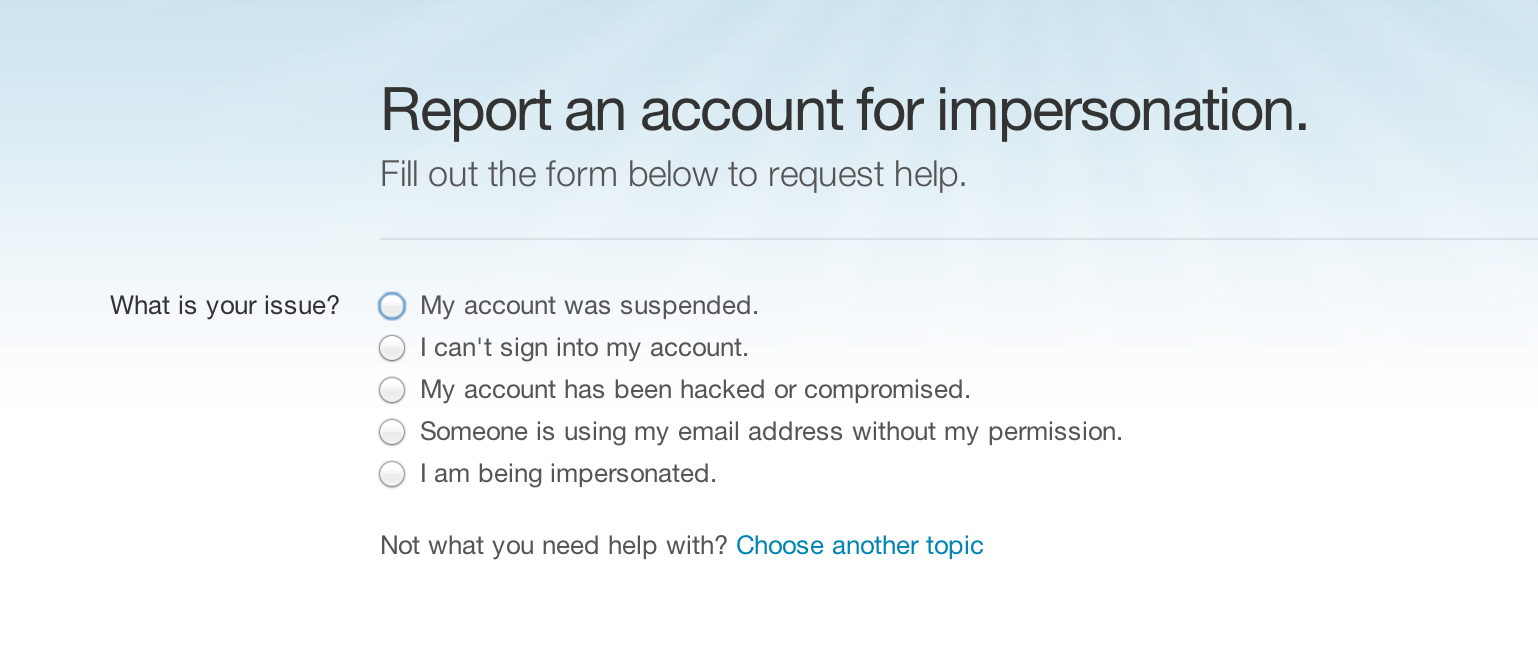Click the word 'Report' in the page heading
Image resolution: width=1538 pixels, height=662 pixels.
click(465, 111)
